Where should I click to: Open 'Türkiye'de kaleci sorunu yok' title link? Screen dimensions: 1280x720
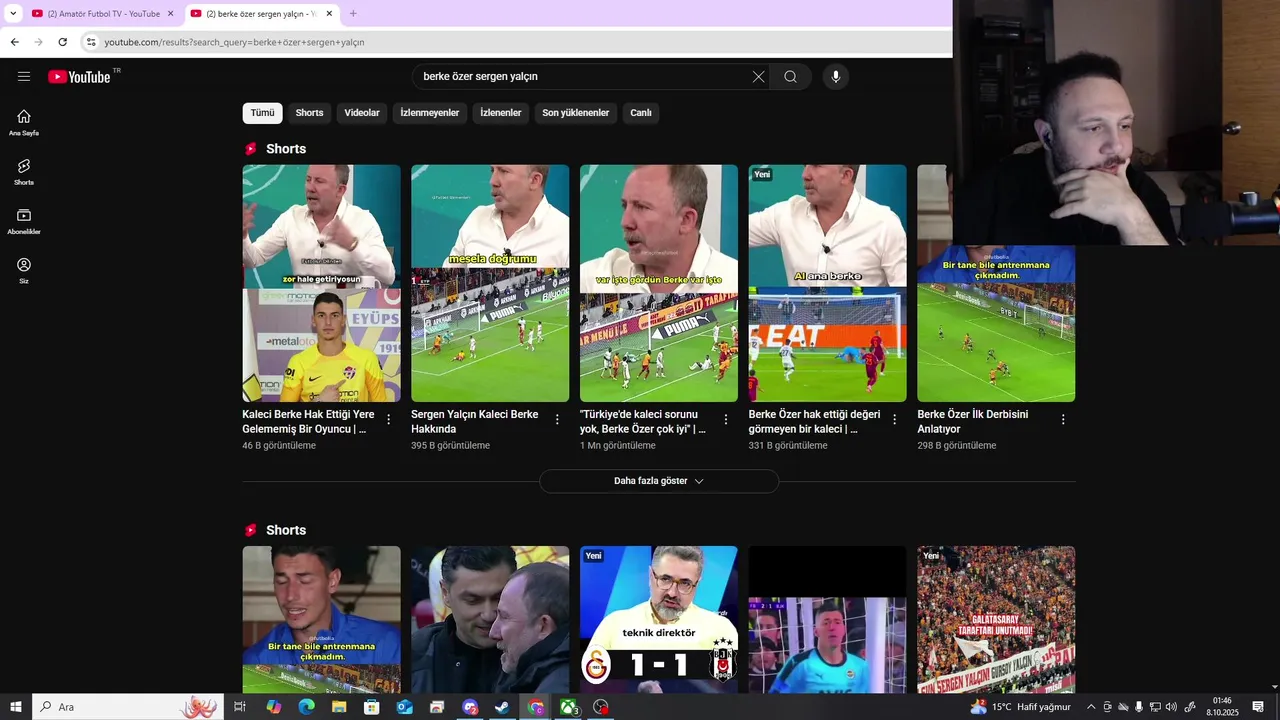tap(644, 422)
